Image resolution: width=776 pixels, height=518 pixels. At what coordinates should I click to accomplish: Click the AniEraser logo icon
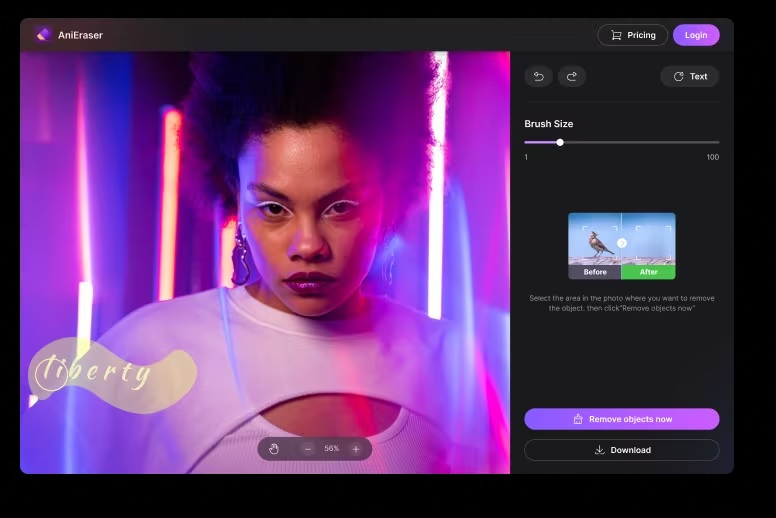pos(44,35)
